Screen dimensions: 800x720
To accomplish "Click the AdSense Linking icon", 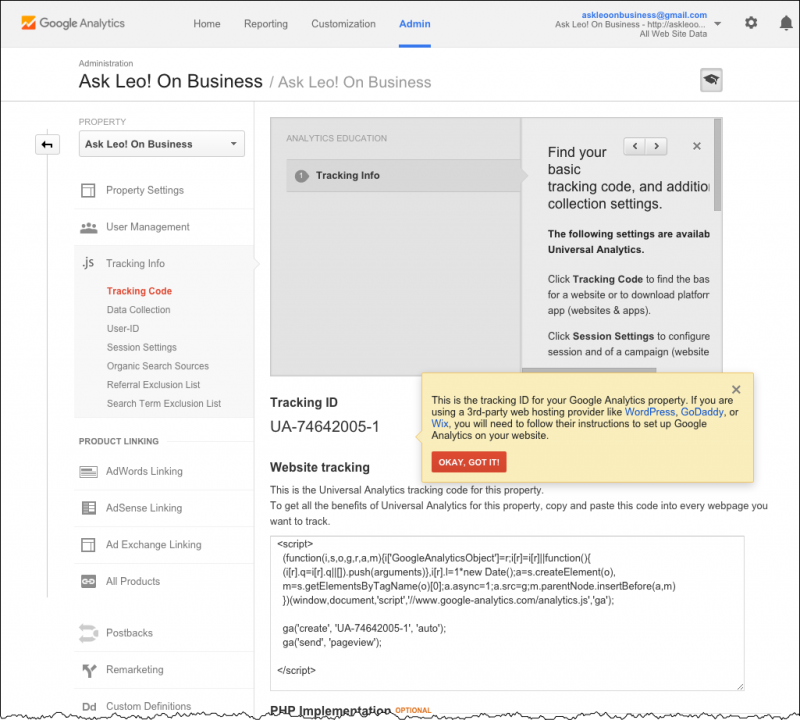I will [88, 508].
